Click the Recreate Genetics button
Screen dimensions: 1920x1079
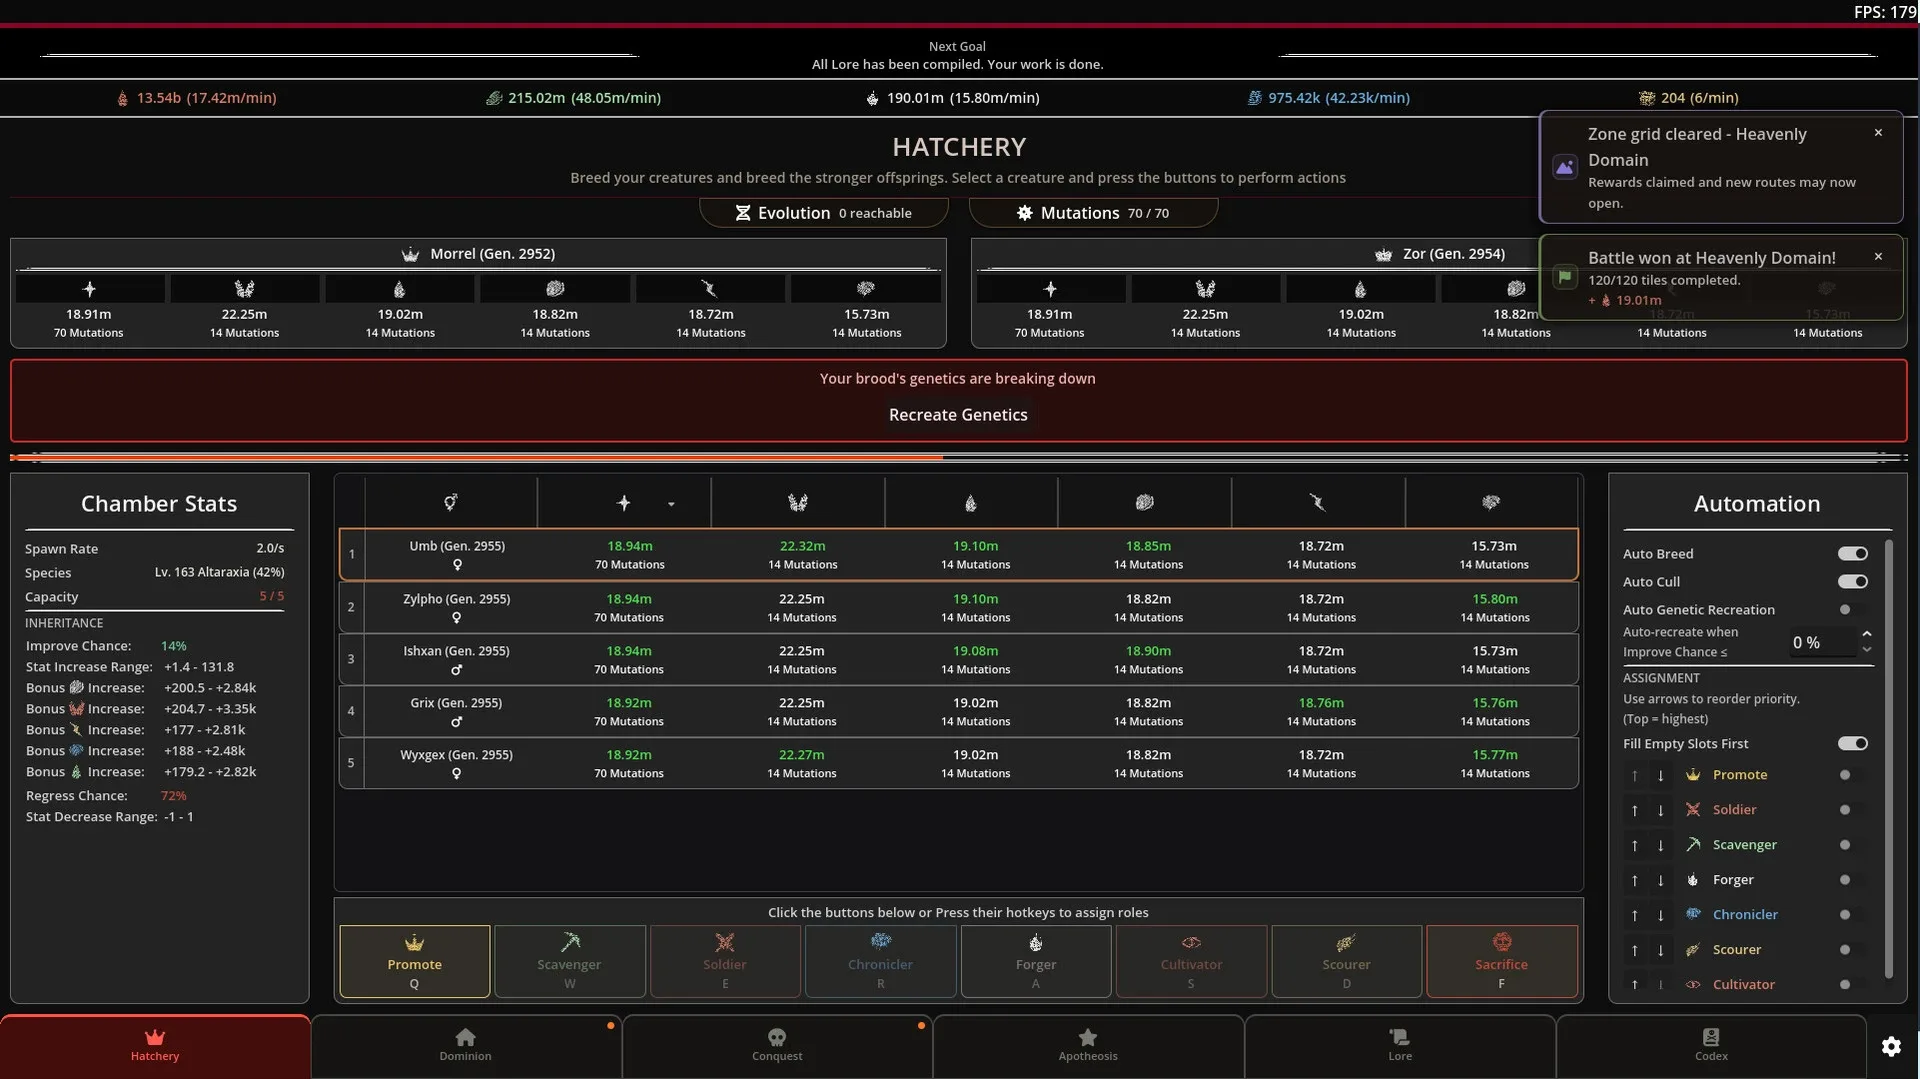click(958, 415)
